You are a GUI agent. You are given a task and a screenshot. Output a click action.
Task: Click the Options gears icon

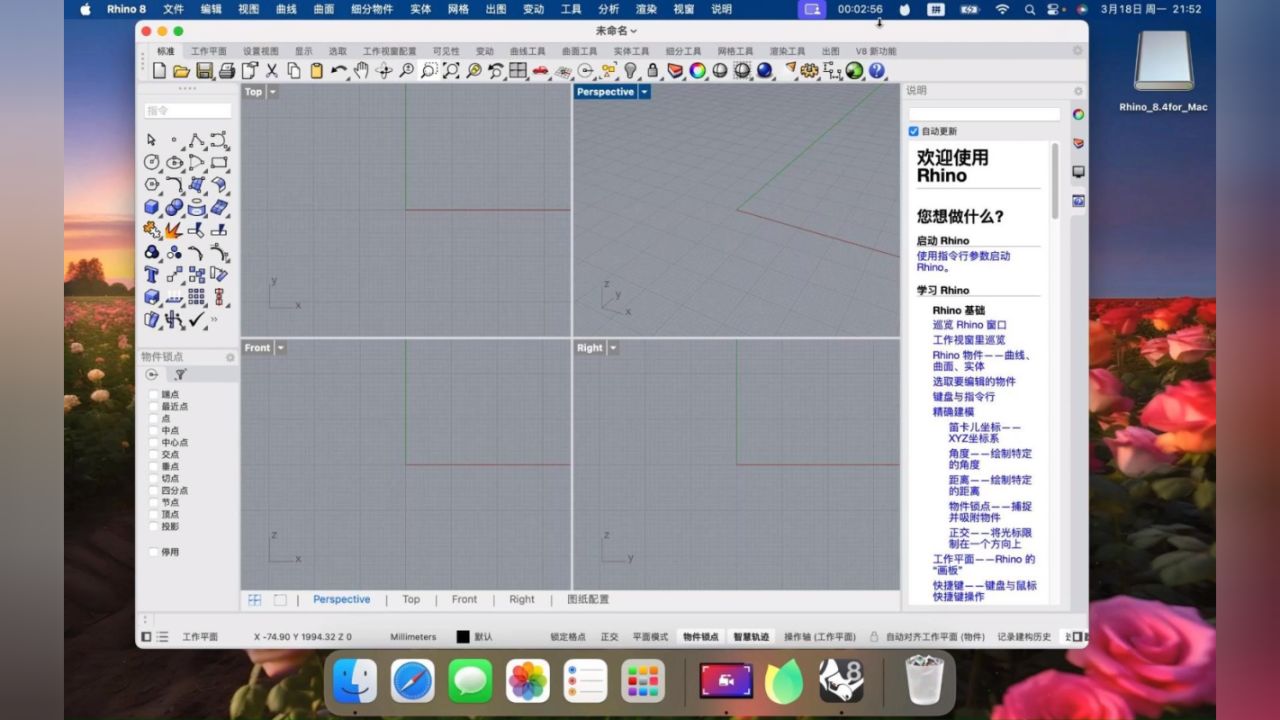(x=810, y=70)
